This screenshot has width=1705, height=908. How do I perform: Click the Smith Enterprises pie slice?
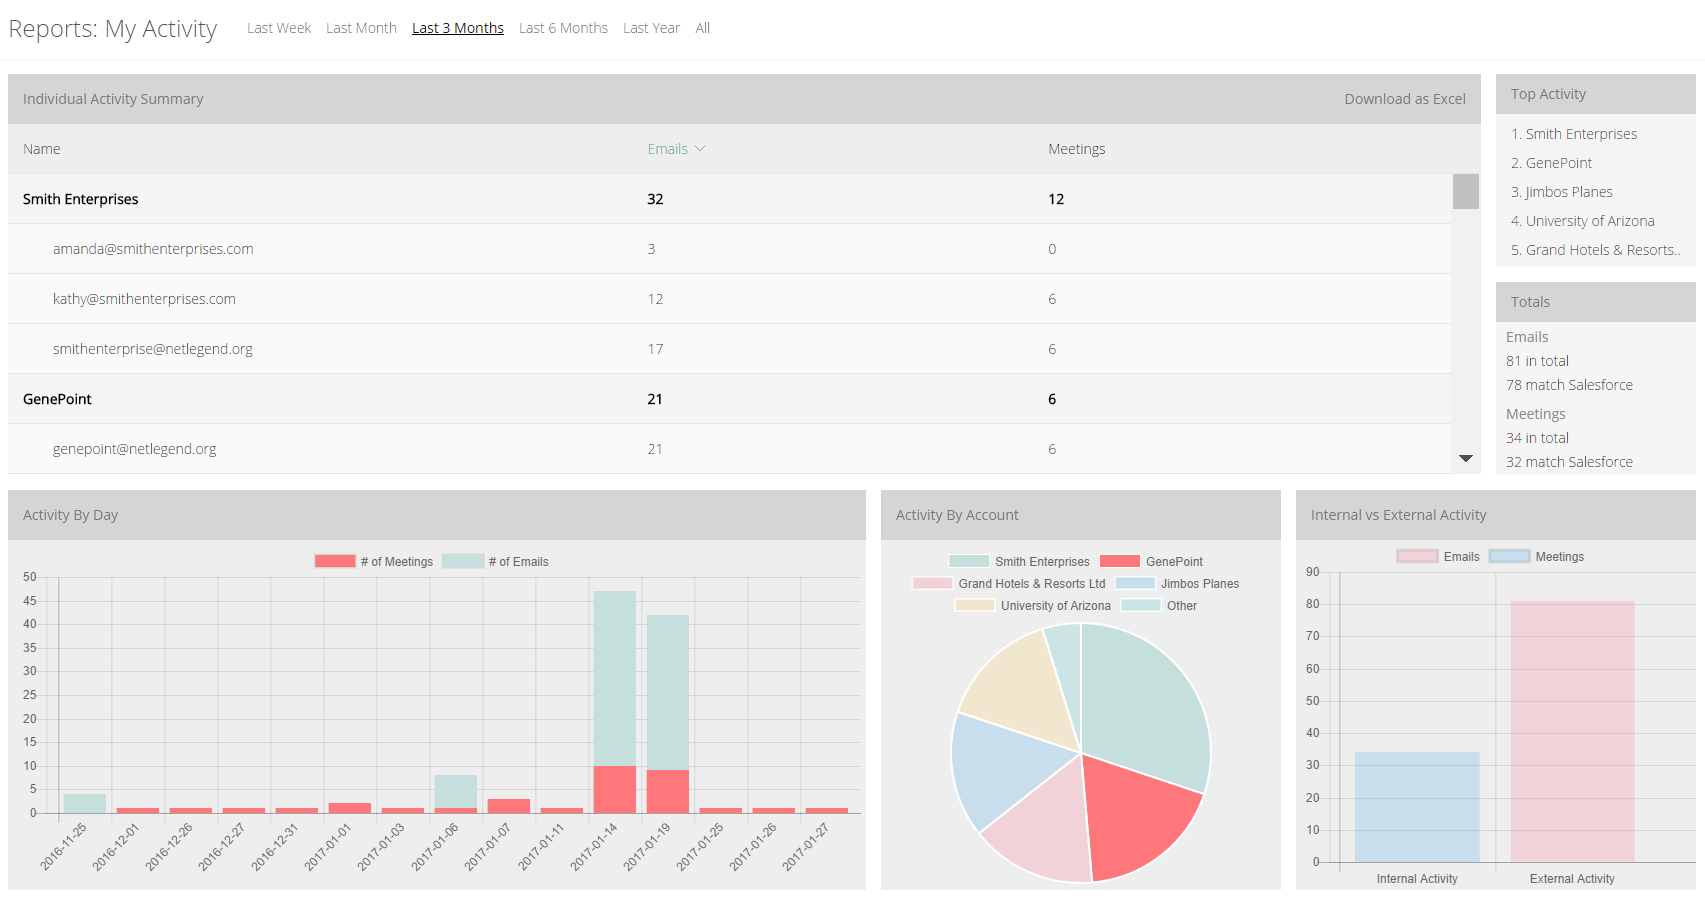[x=1145, y=705]
